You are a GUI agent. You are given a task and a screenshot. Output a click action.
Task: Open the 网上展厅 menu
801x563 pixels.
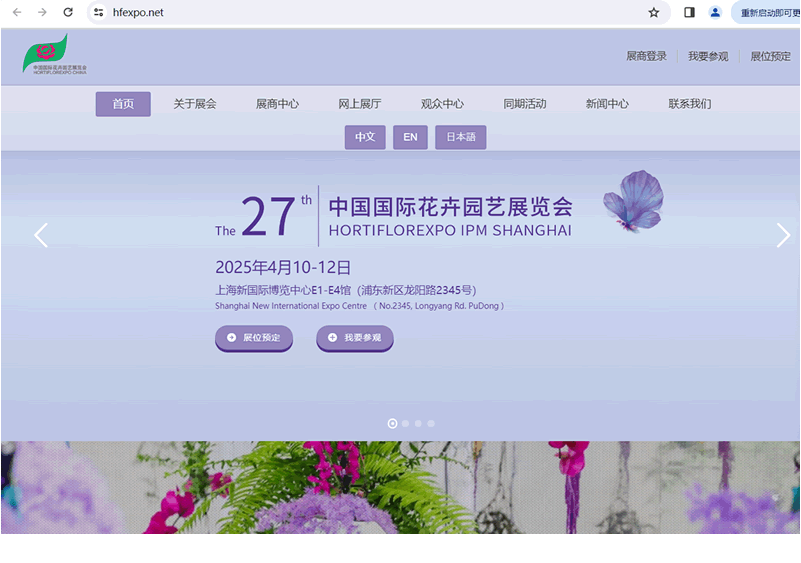click(x=360, y=104)
